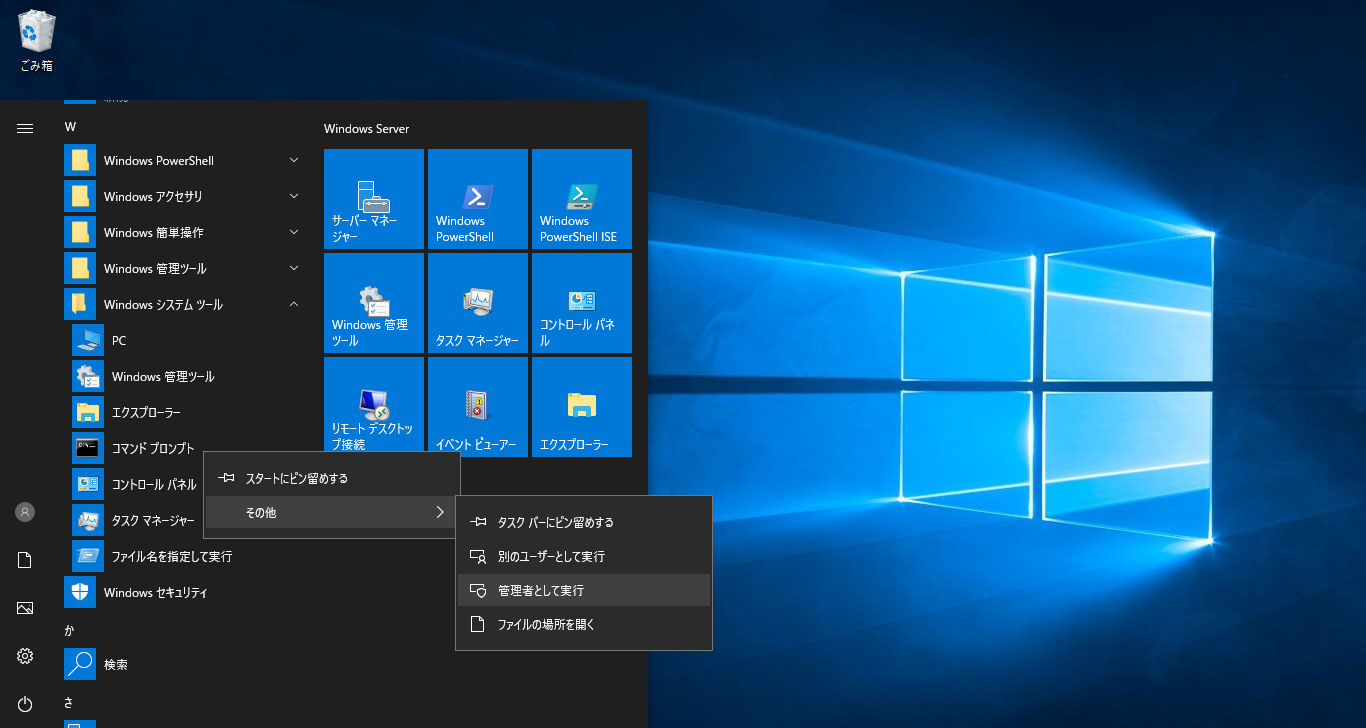Click タスク マネージャー icon in app list
1366x728 pixels.
pyautogui.click(x=88, y=521)
